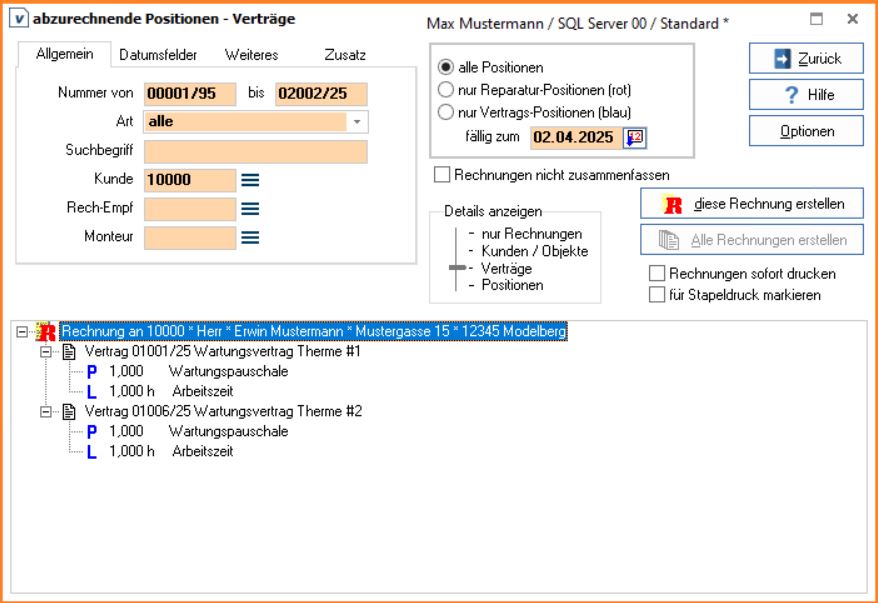Click blue P icon under Vertrag 01001/25
878x603 pixels.
(x=92, y=372)
